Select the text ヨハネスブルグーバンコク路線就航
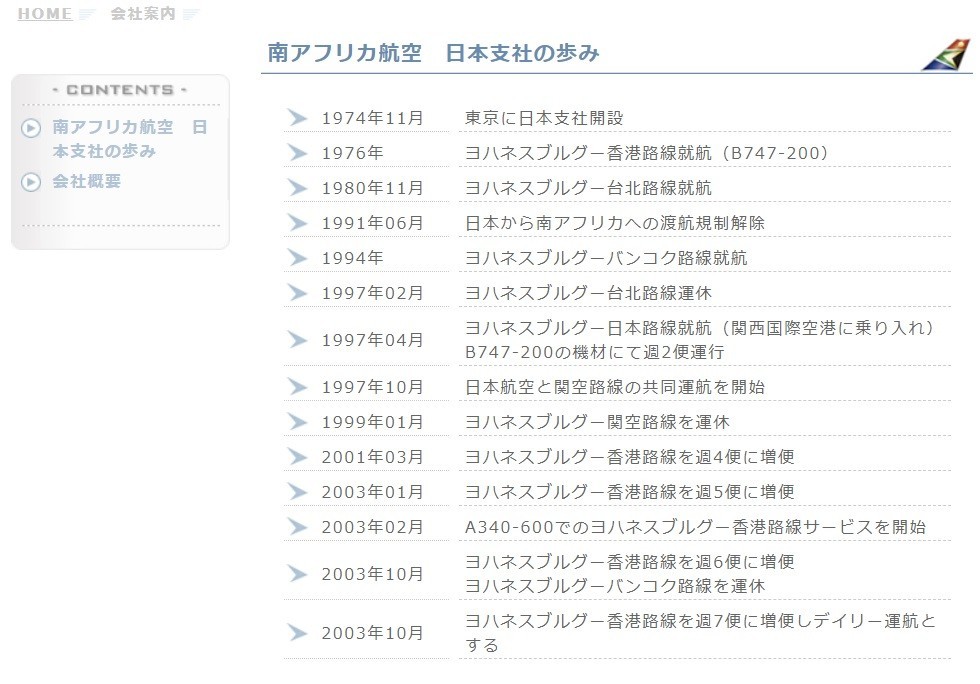 (606, 258)
